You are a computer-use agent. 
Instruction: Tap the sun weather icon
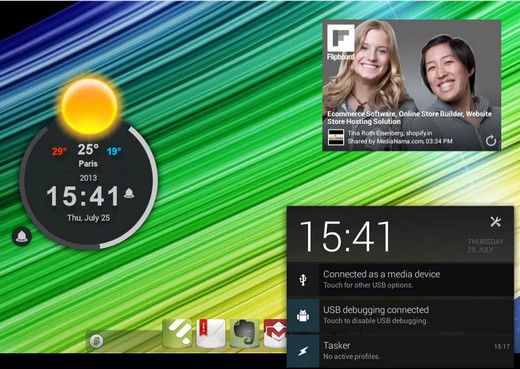tap(89, 106)
